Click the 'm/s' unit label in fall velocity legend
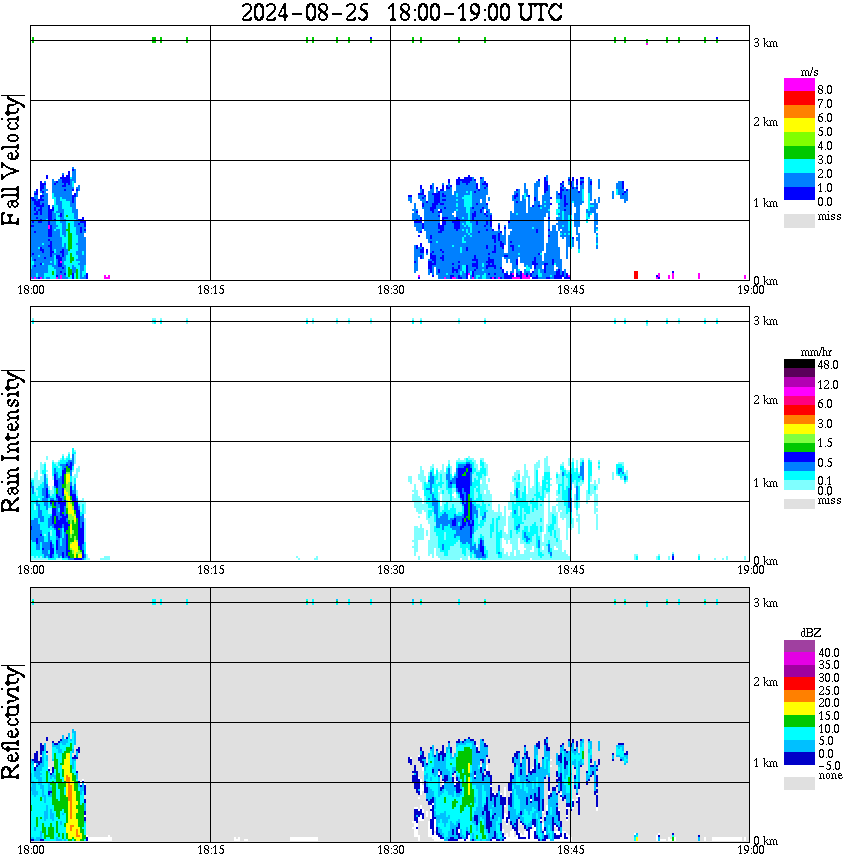This screenshot has height=868, width=850. tap(809, 73)
